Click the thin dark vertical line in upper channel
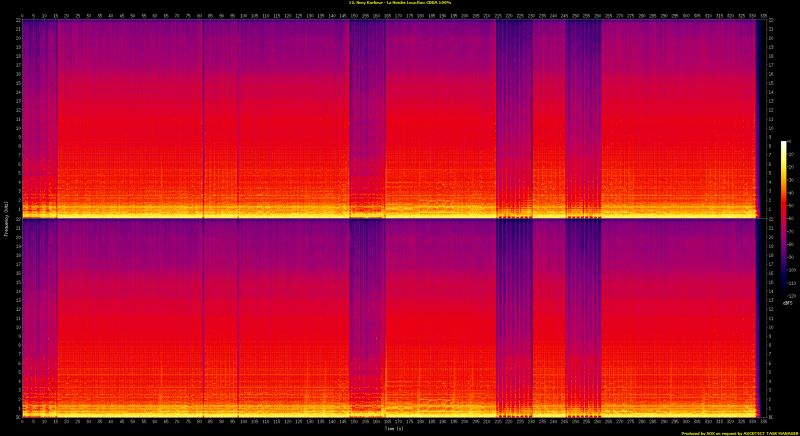800x436 pixels. tap(203, 110)
